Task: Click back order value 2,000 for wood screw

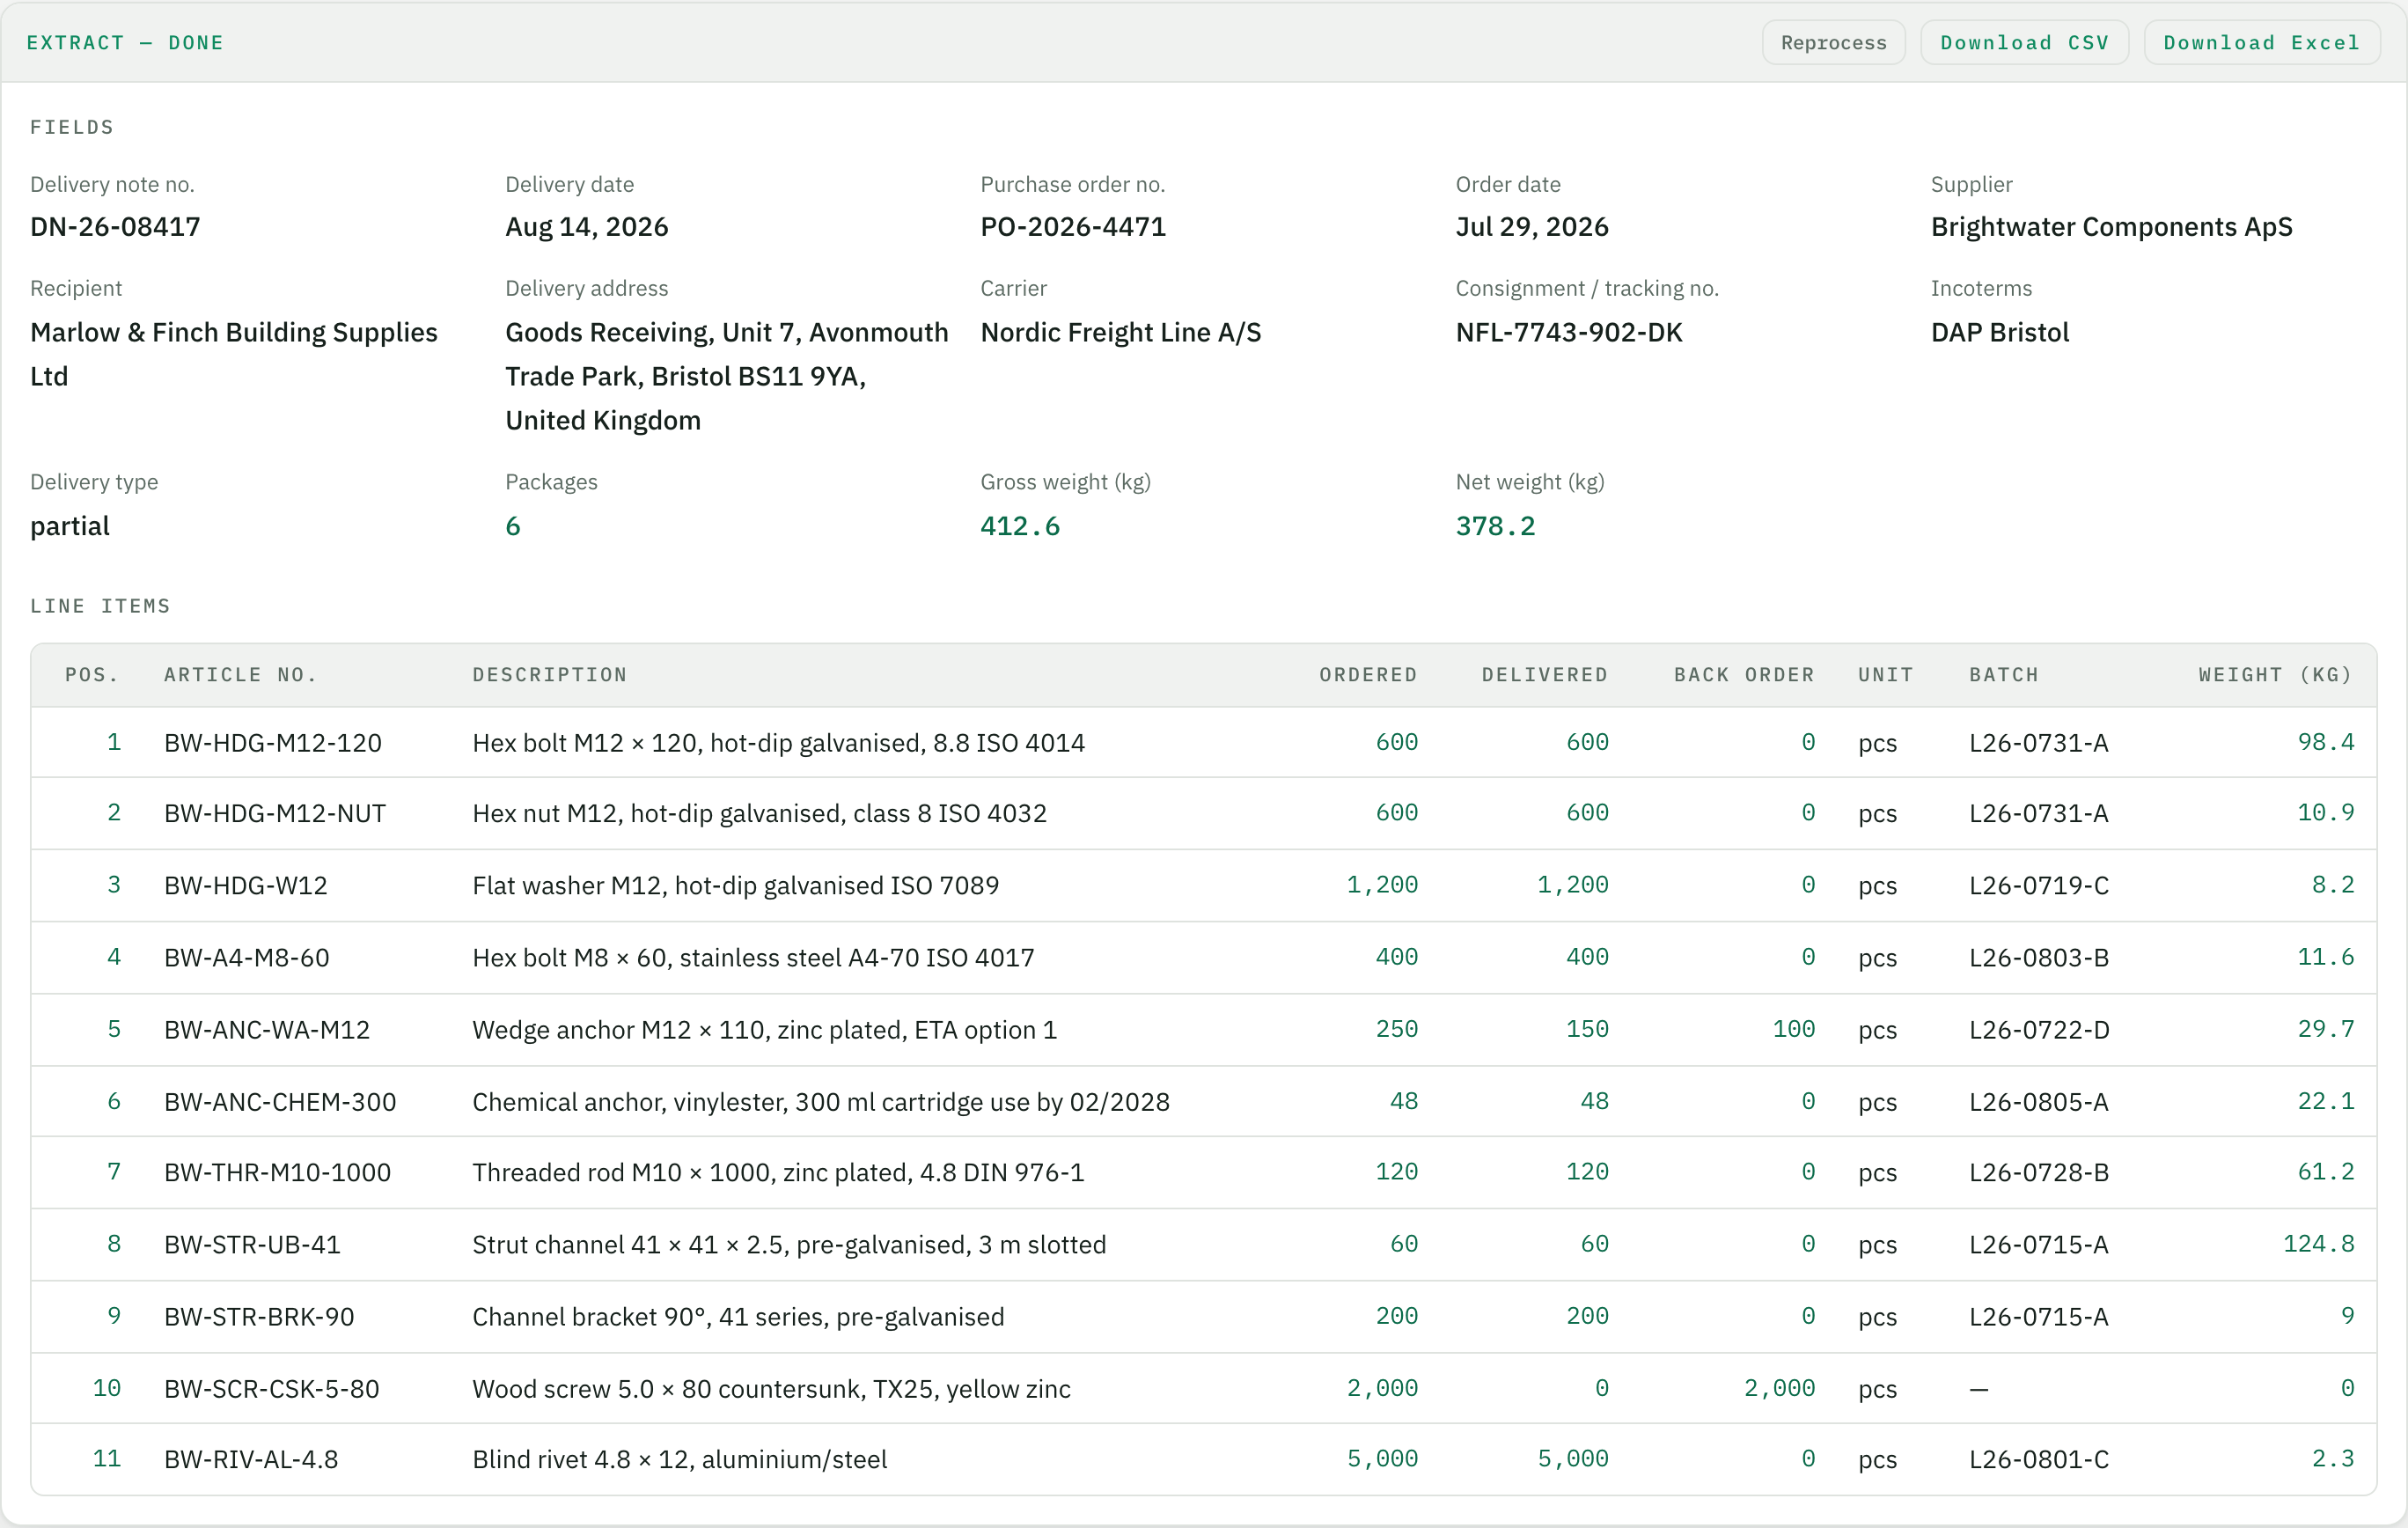Action: click(x=1779, y=1388)
